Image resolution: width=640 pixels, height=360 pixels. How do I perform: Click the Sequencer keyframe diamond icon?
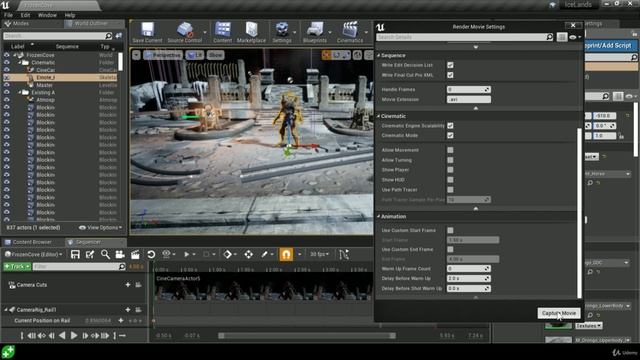coord(227,255)
